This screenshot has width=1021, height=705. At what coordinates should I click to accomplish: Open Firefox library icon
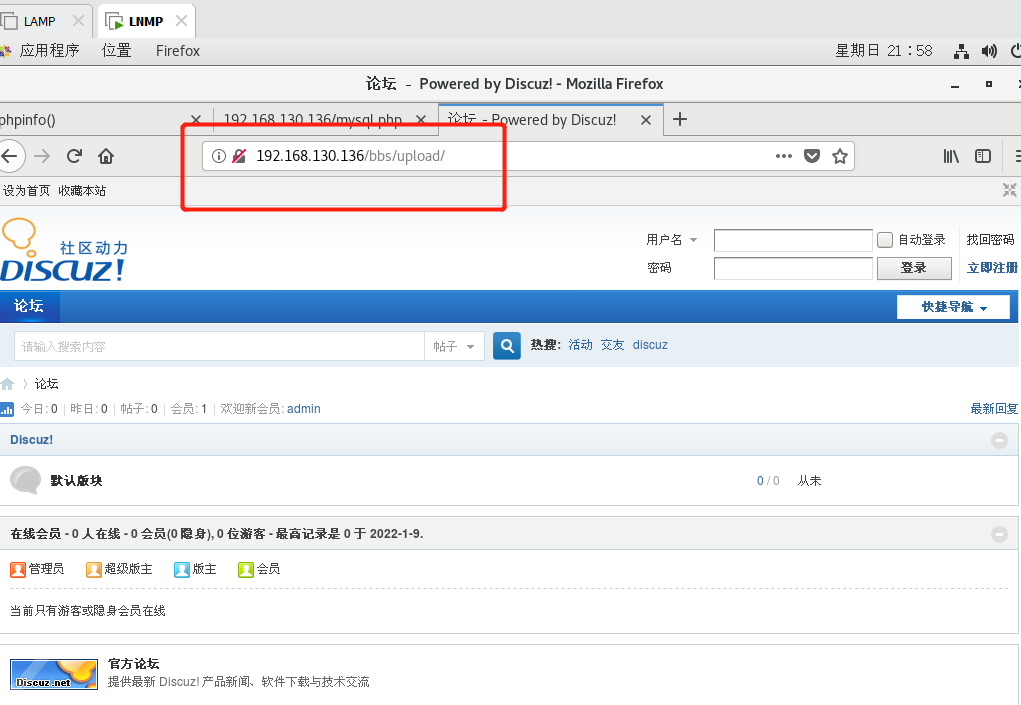coord(951,156)
